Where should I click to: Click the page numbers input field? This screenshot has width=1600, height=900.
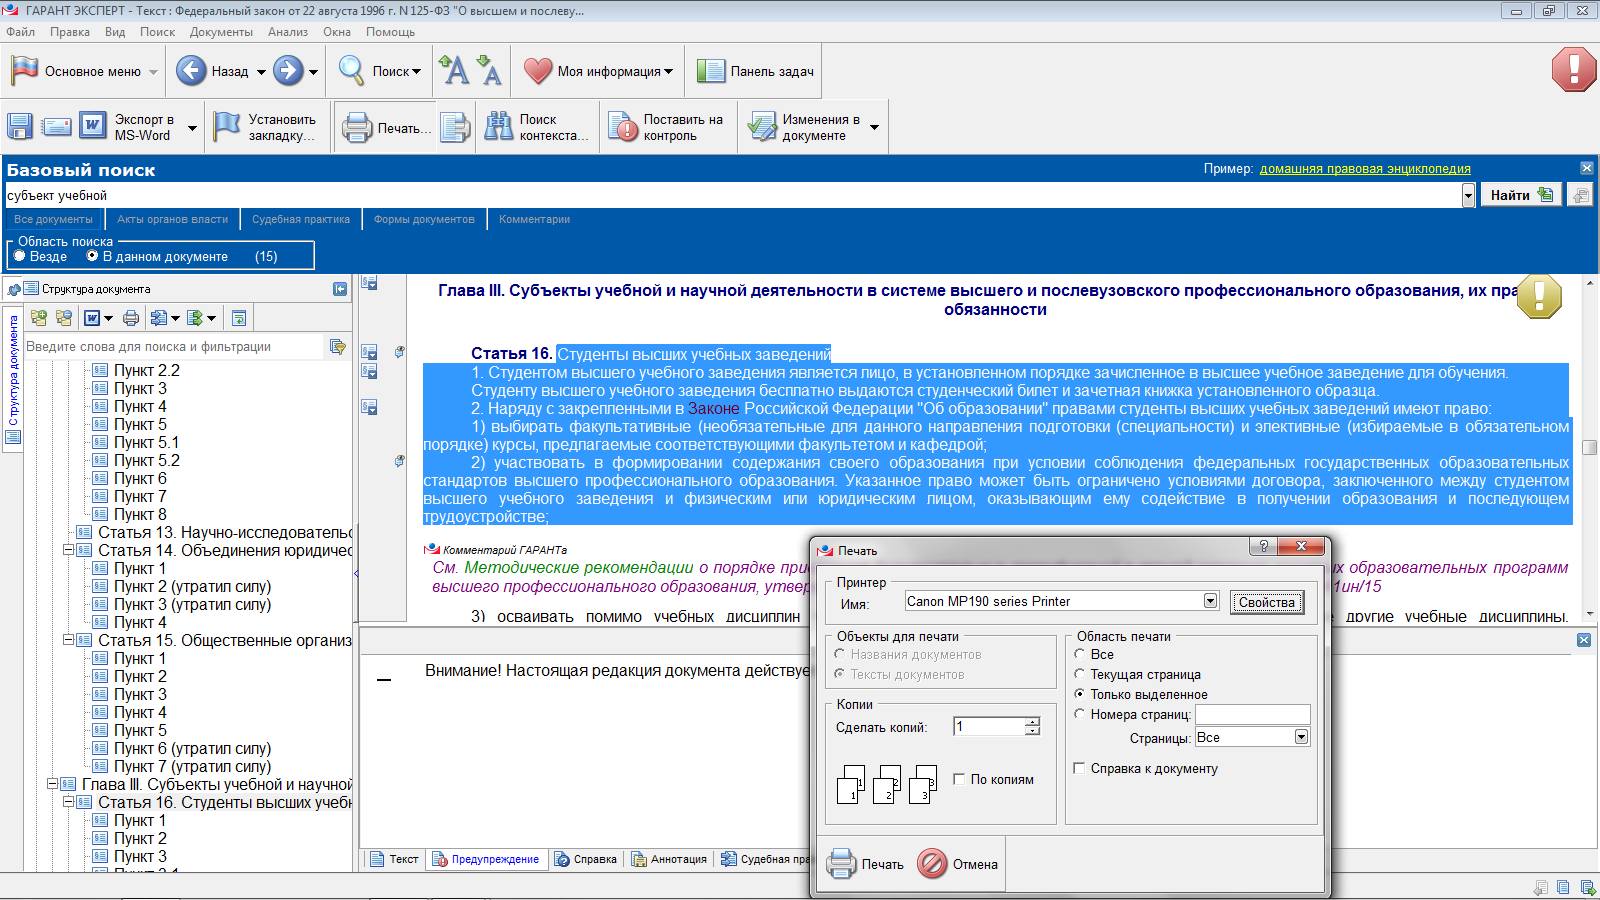[1253, 714]
